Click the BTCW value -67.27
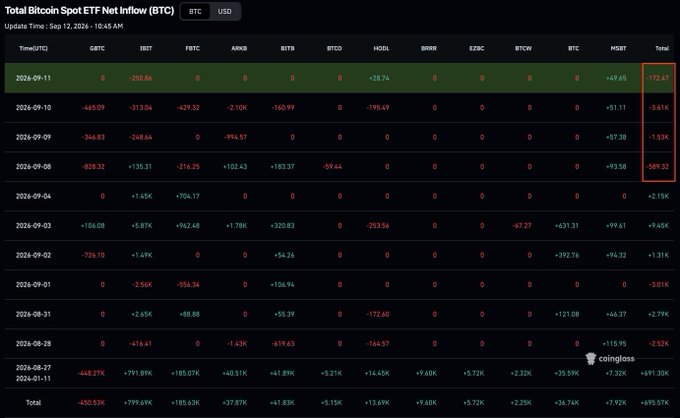Screen dimensions: 680x418 [x=522, y=225]
